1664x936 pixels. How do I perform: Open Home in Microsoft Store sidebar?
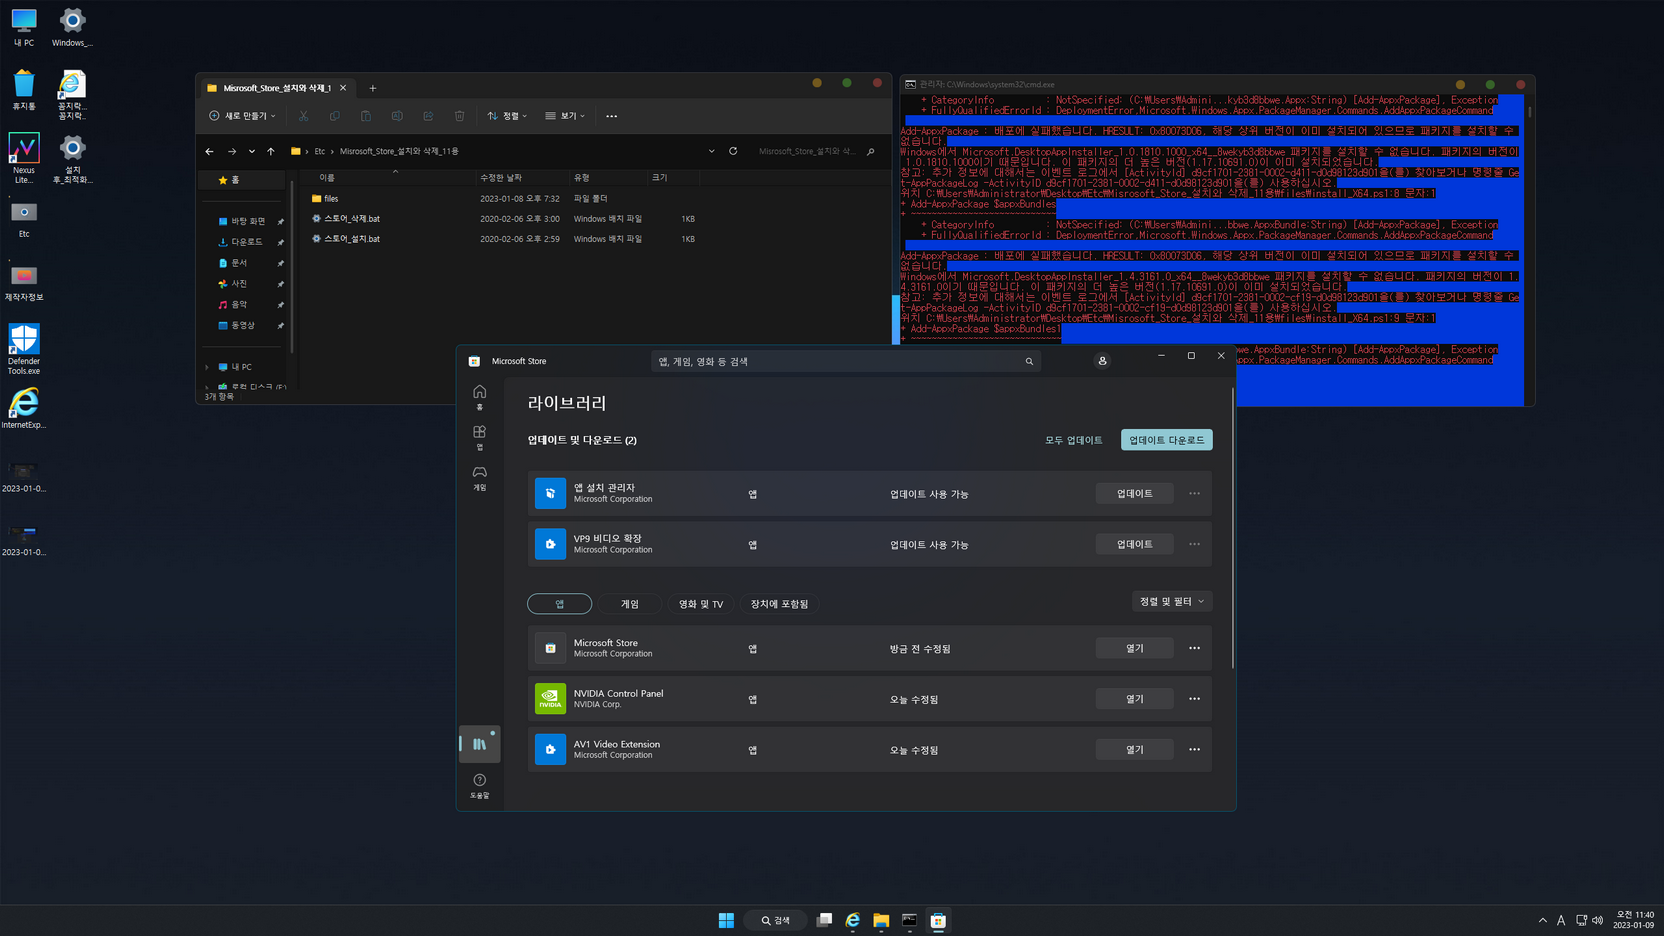click(479, 397)
